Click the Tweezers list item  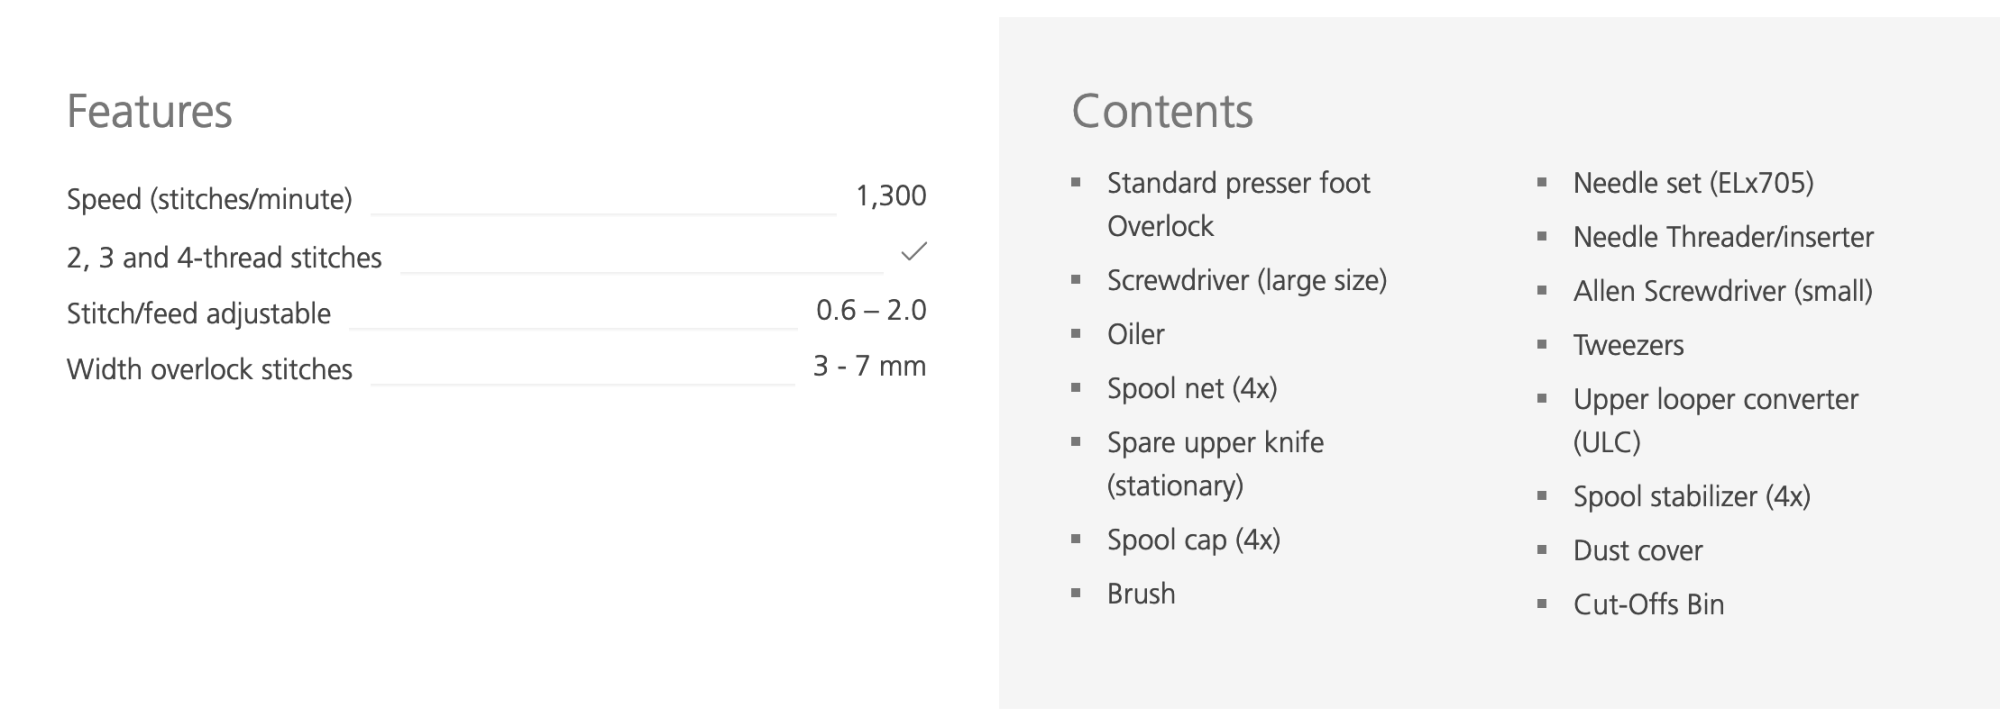coord(1628,345)
